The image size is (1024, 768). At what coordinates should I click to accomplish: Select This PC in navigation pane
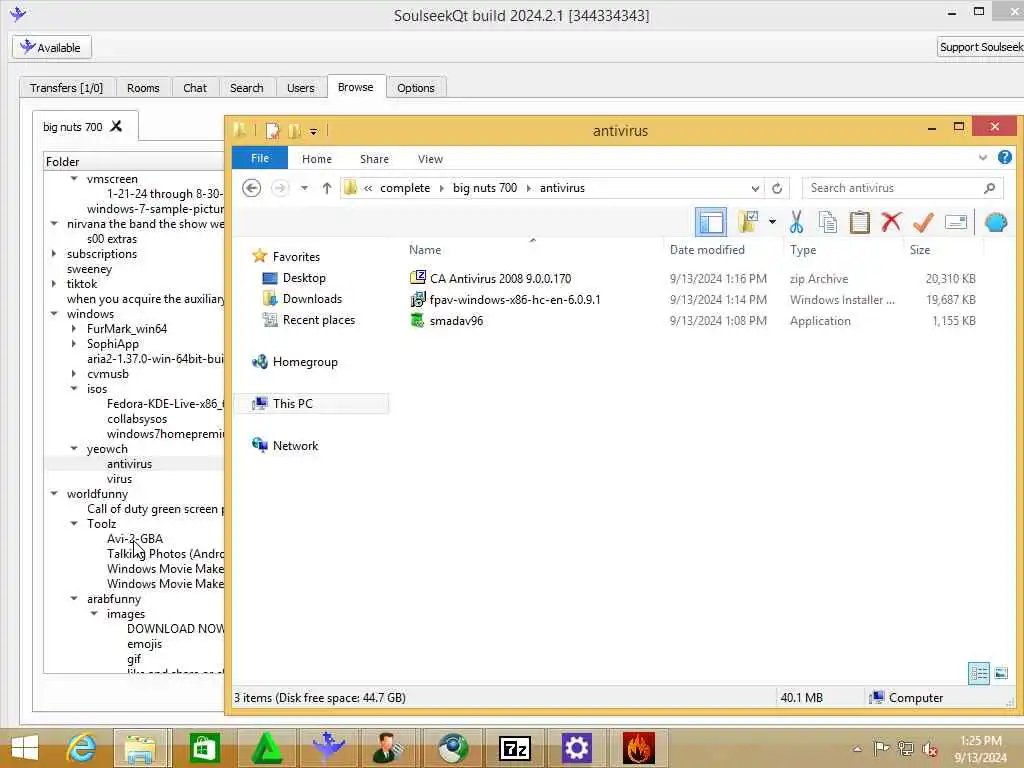[x=293, y=404]
